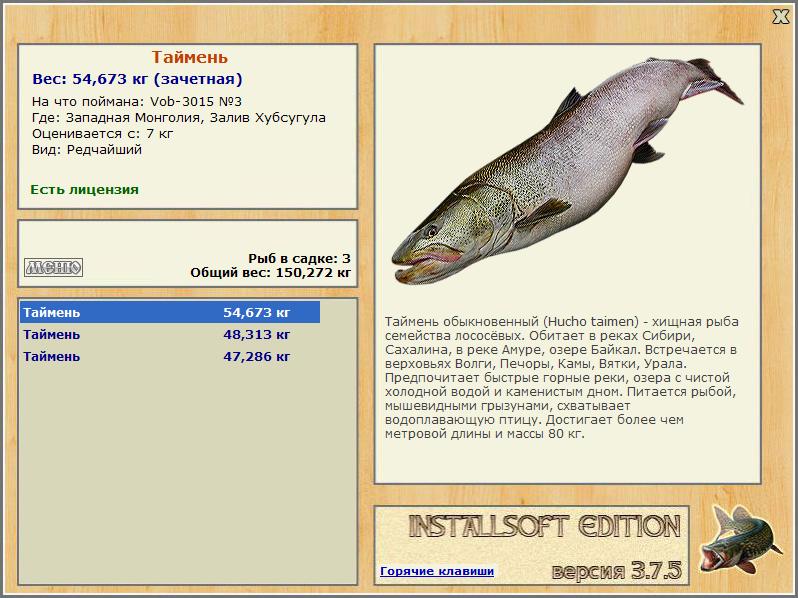Screen dimensions: 798x598
Task: Open the Меню button
Action: (53, 267)
